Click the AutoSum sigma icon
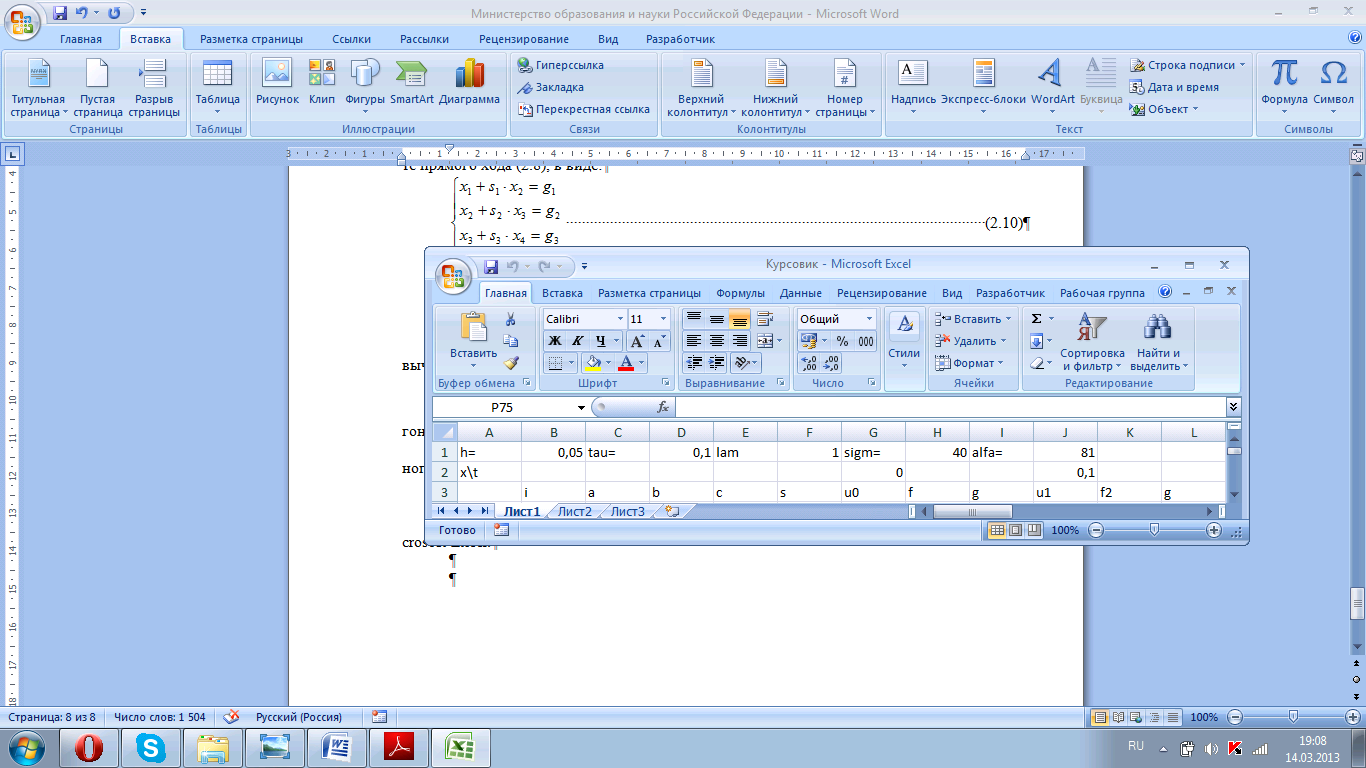The height and width of the screenshot is (768, 1366). (1036, 319)
